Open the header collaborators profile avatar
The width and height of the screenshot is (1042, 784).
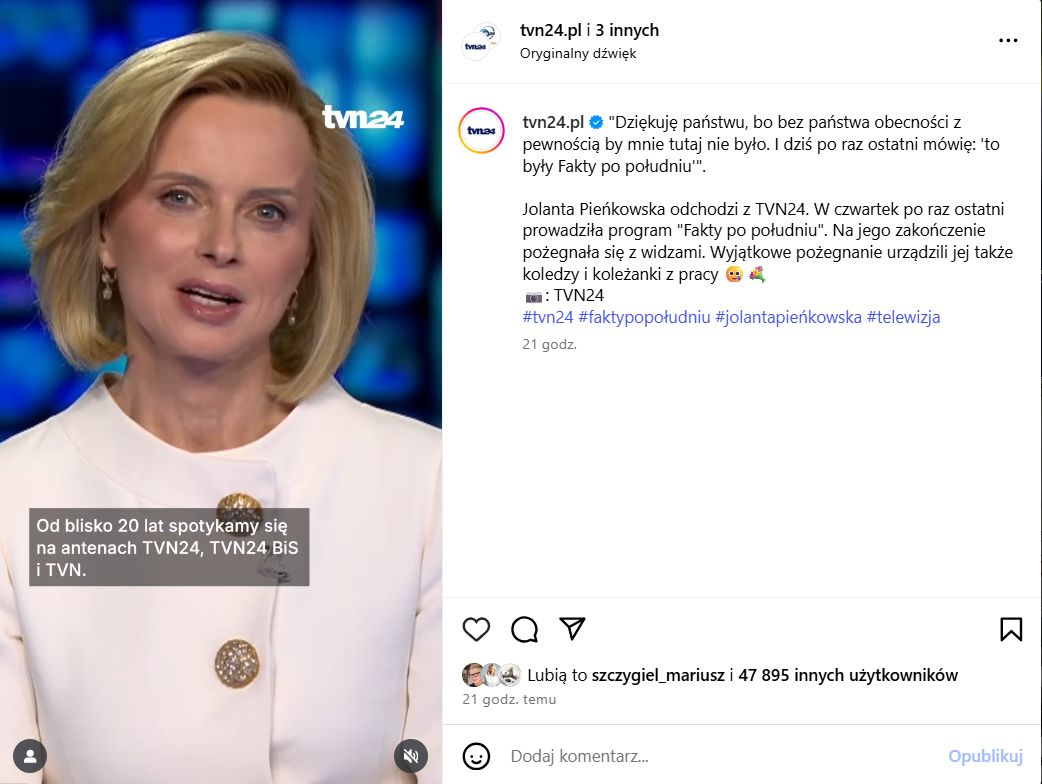[480, 41]
